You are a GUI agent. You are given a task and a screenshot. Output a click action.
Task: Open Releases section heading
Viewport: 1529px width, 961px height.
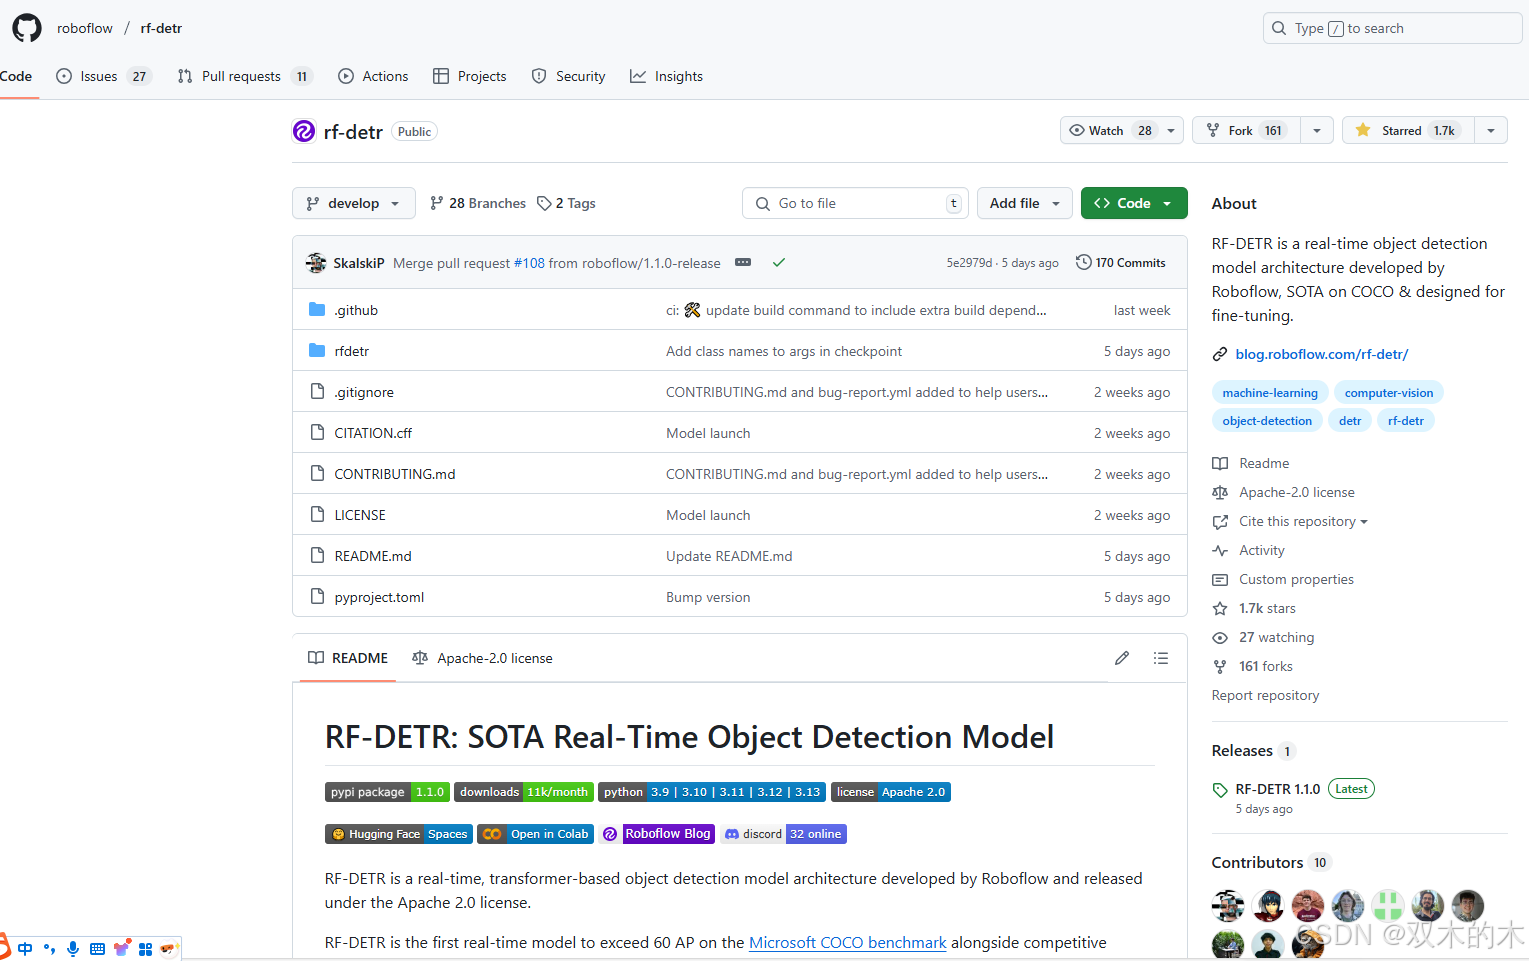[x=1242, y=751]
